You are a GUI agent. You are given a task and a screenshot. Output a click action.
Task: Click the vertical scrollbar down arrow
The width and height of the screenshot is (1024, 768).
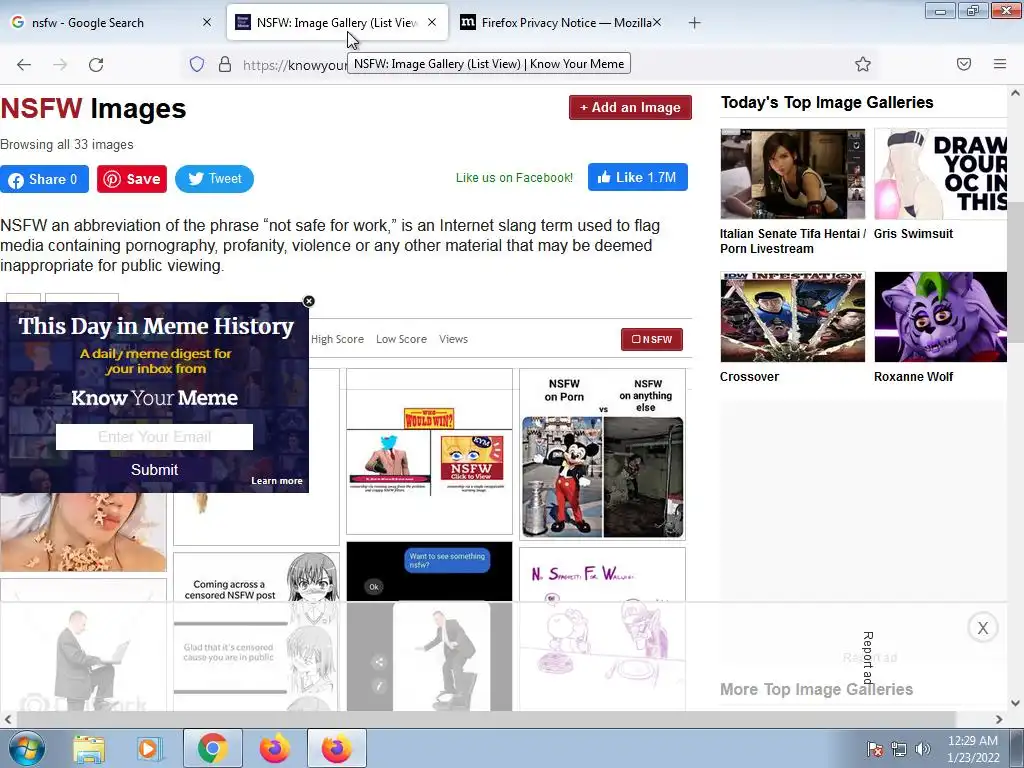(1015, 703)
